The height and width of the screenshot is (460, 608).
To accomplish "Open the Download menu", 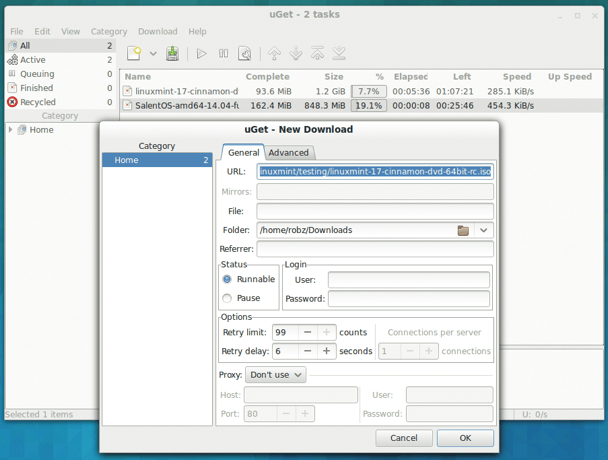I will 157,32.
